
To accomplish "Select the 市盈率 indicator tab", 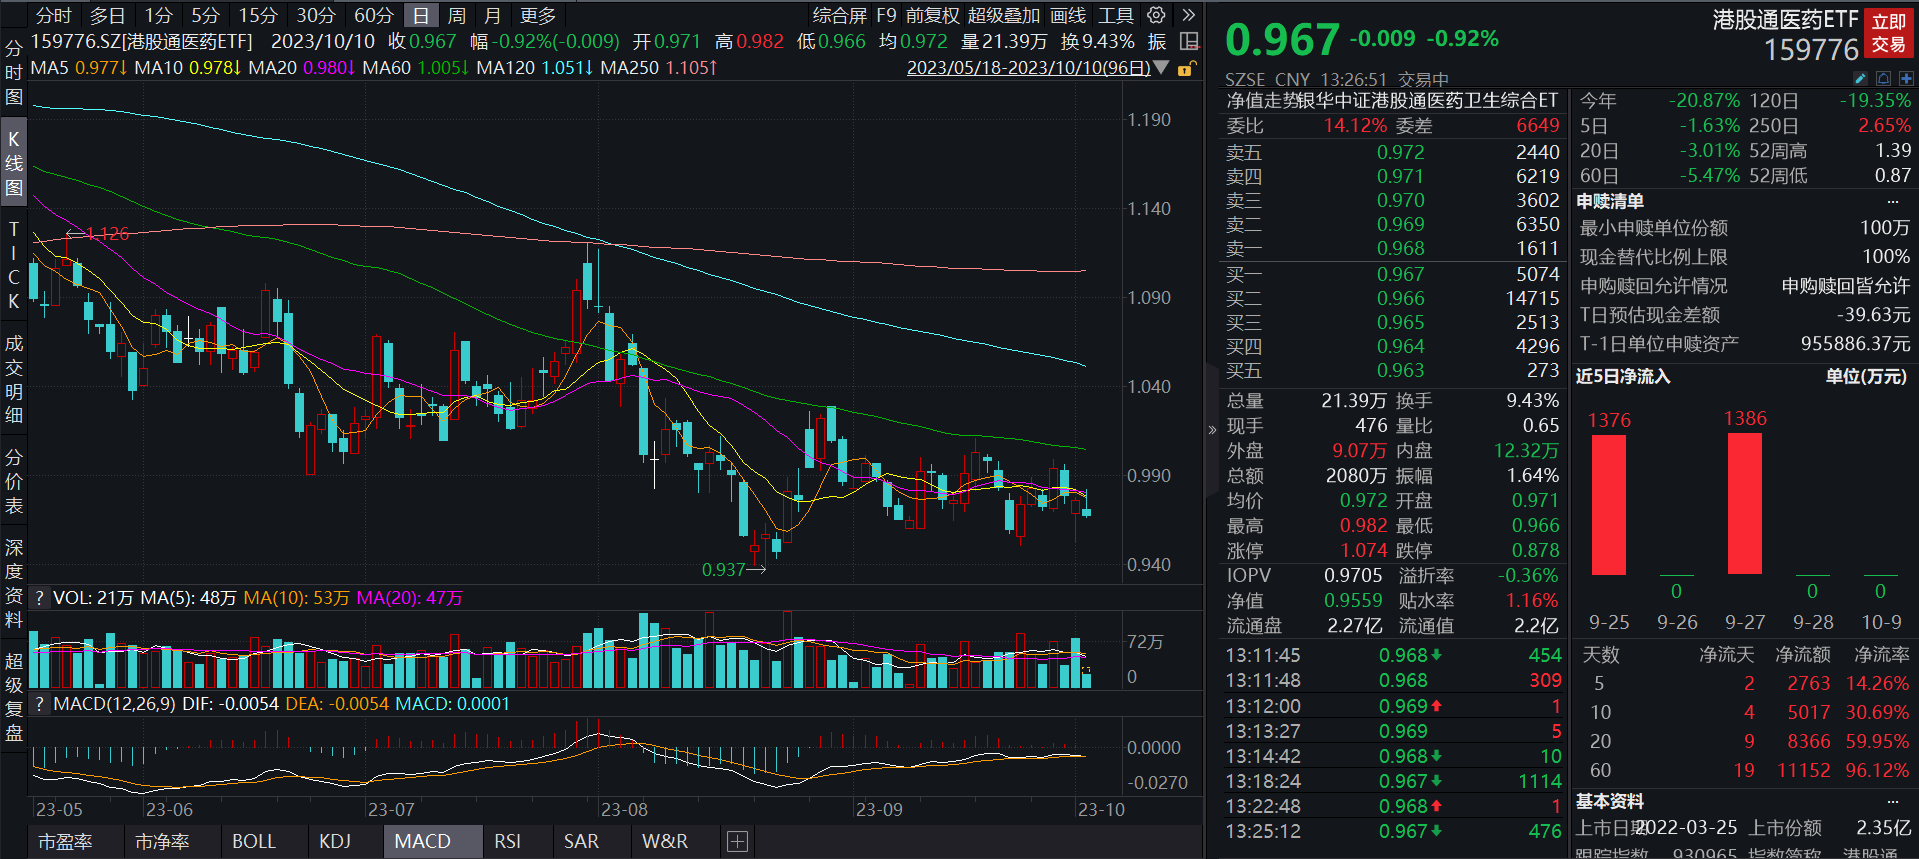I will click(65, 841).
